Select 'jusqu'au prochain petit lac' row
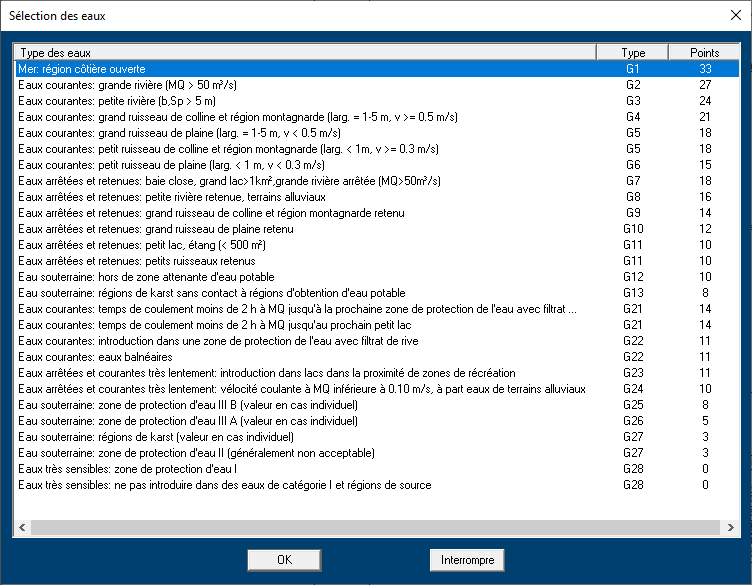This screenshot has width=752, height=585. (377, 325)
